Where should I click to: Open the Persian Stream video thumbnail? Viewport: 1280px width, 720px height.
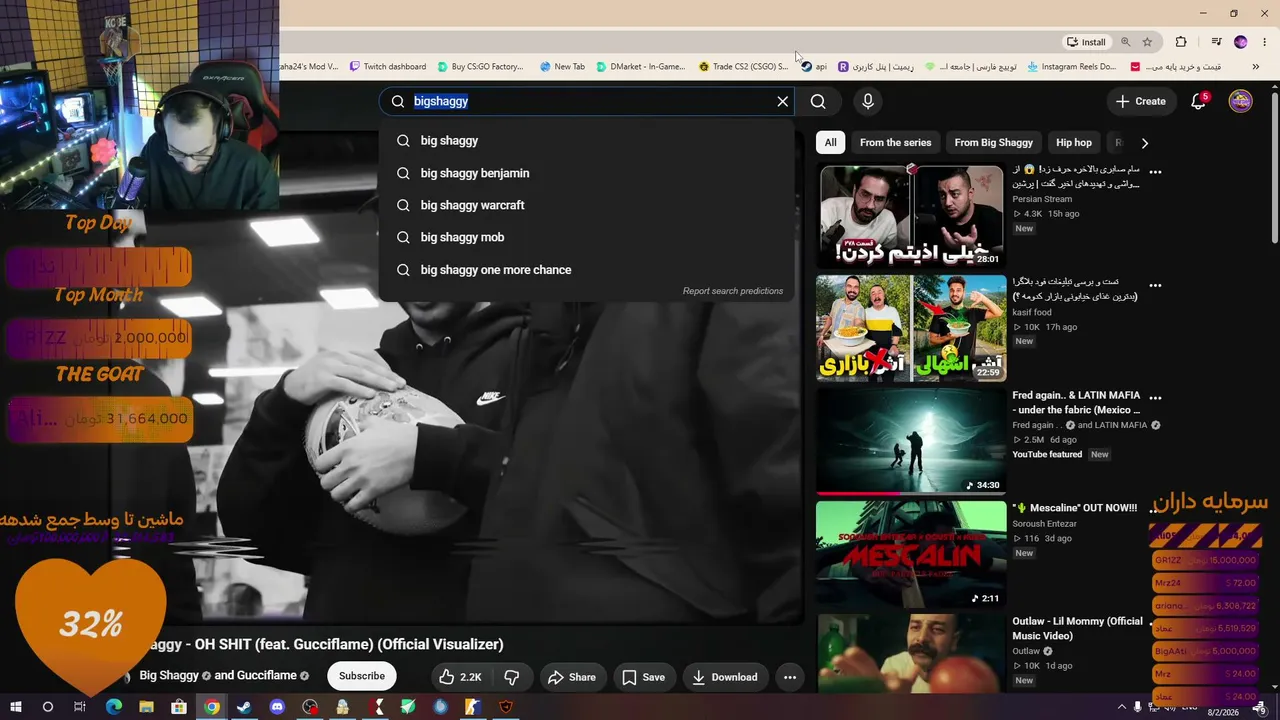(x=911, y=216)
